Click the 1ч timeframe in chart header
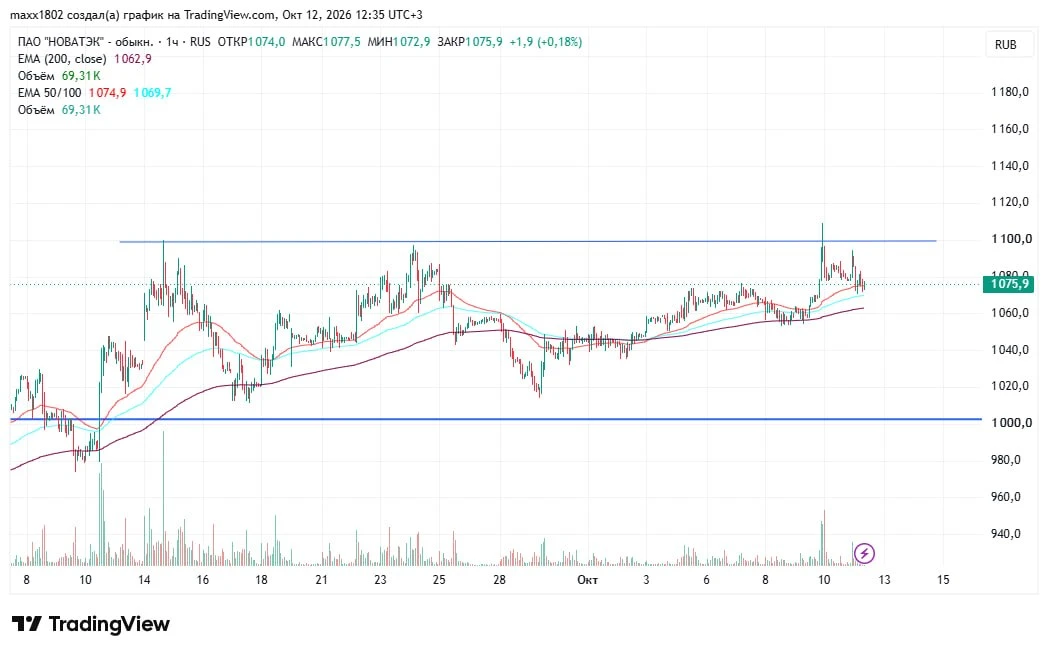Viewport: 1048px width, 654px height. (x=172, y=41)
